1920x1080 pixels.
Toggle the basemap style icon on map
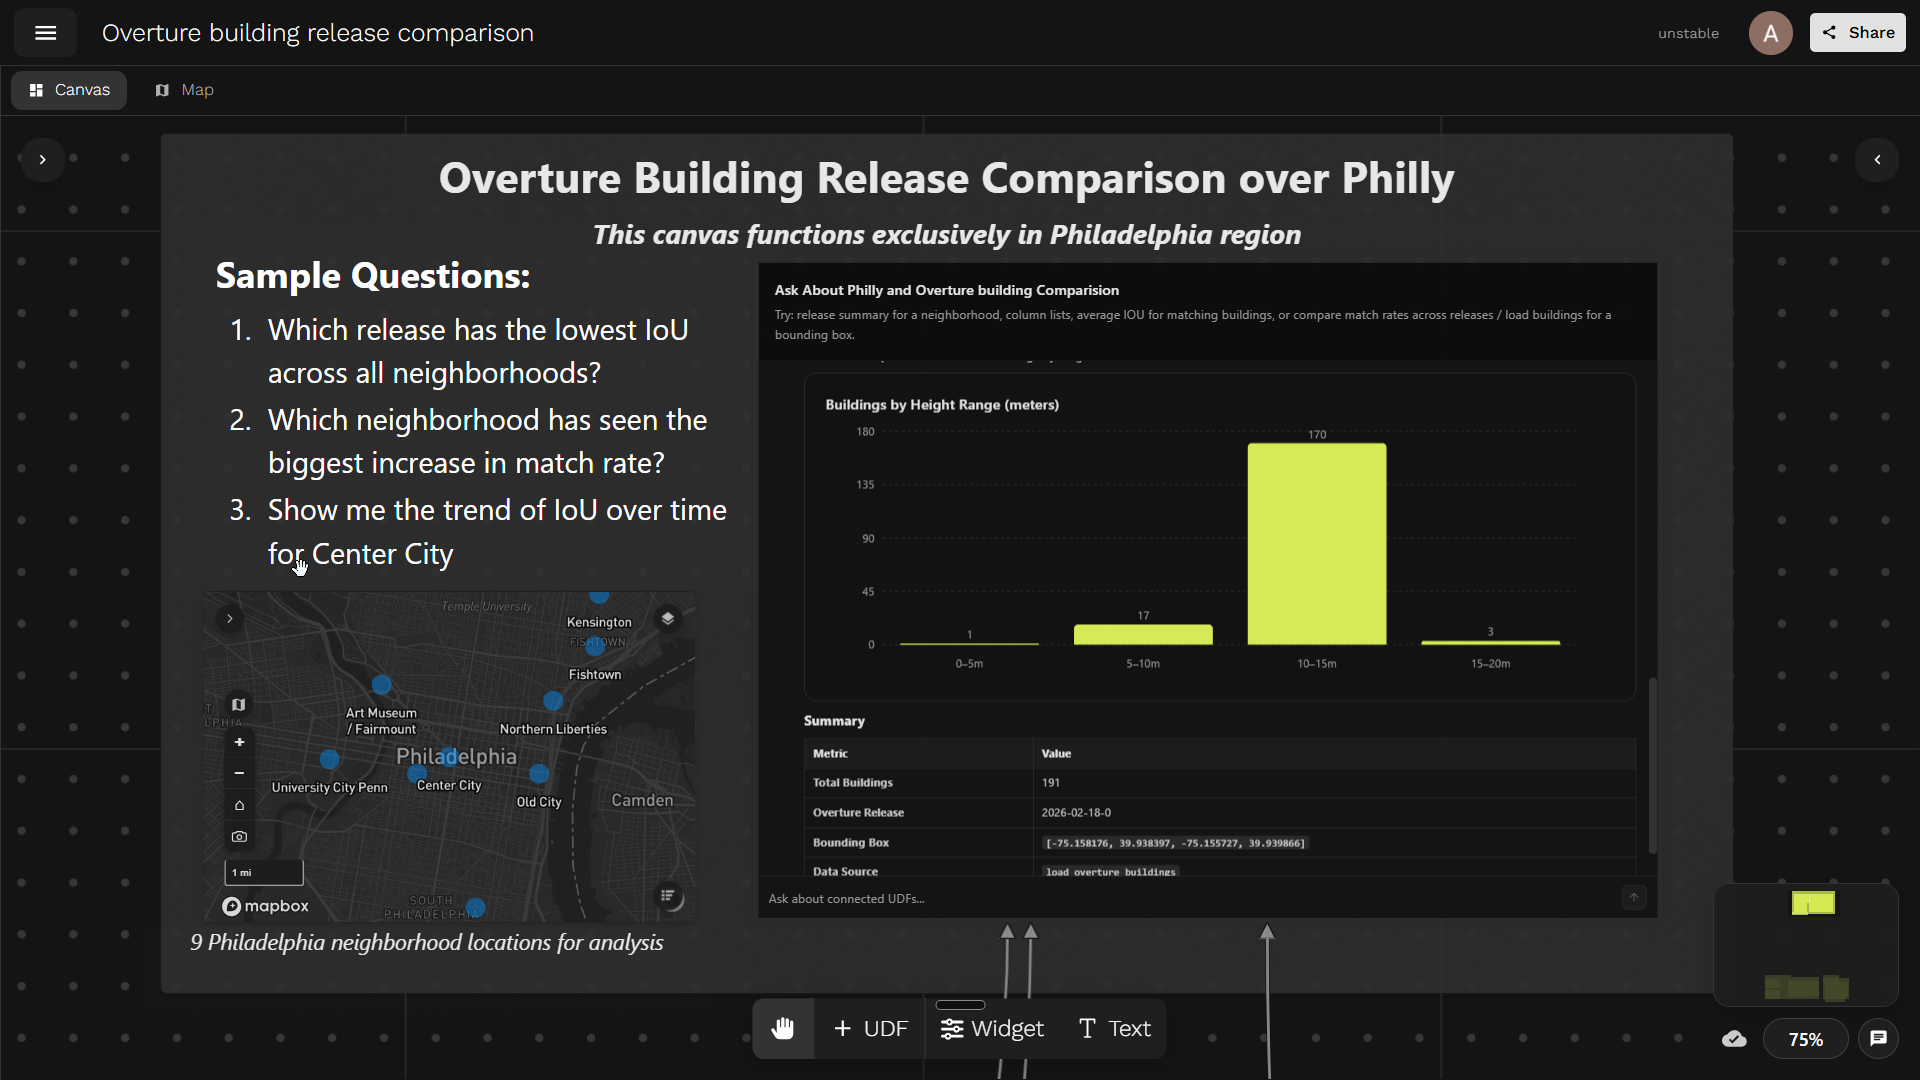click(238, 705)
